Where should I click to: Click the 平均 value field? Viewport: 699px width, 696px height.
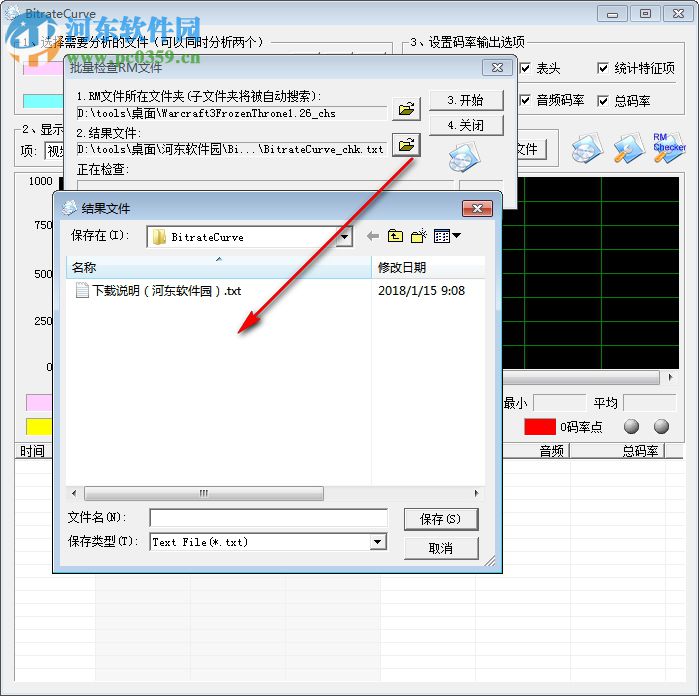650,403
